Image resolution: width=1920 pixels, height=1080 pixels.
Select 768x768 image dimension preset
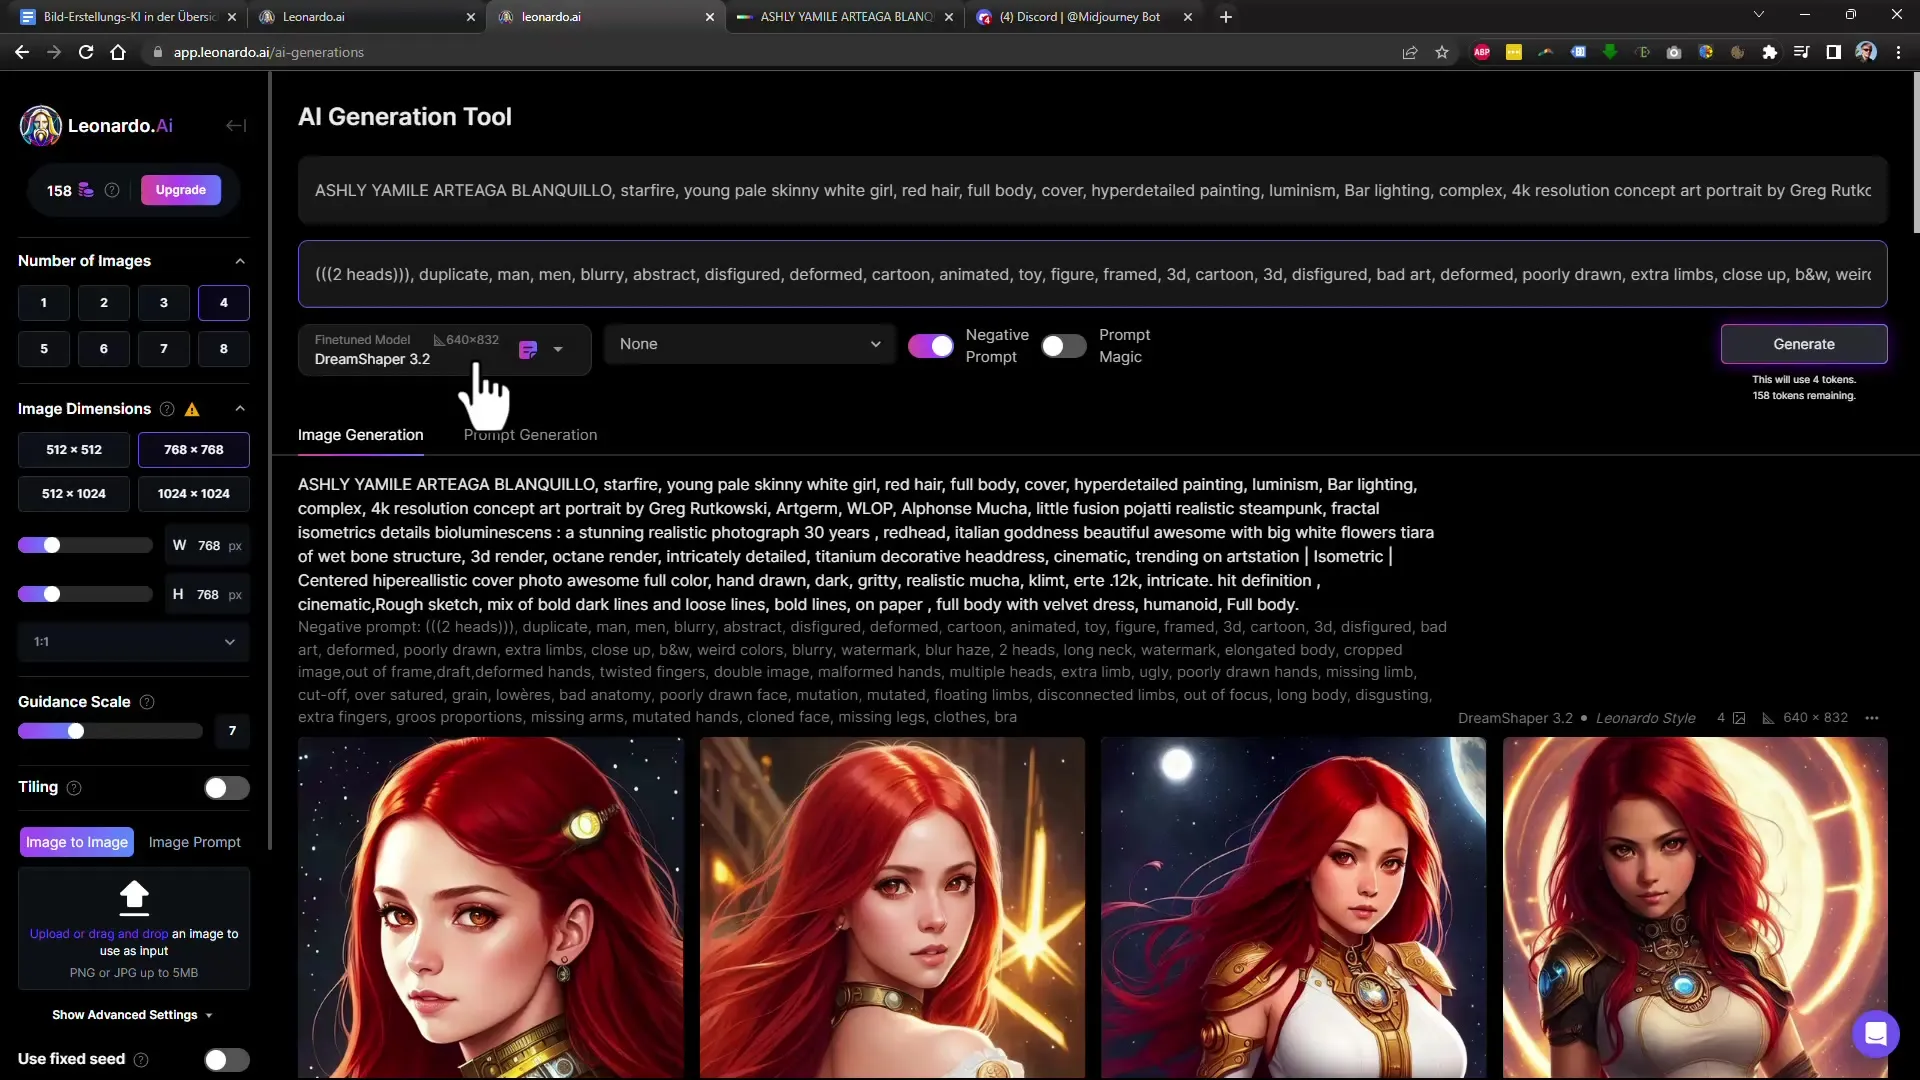(194, 448)
